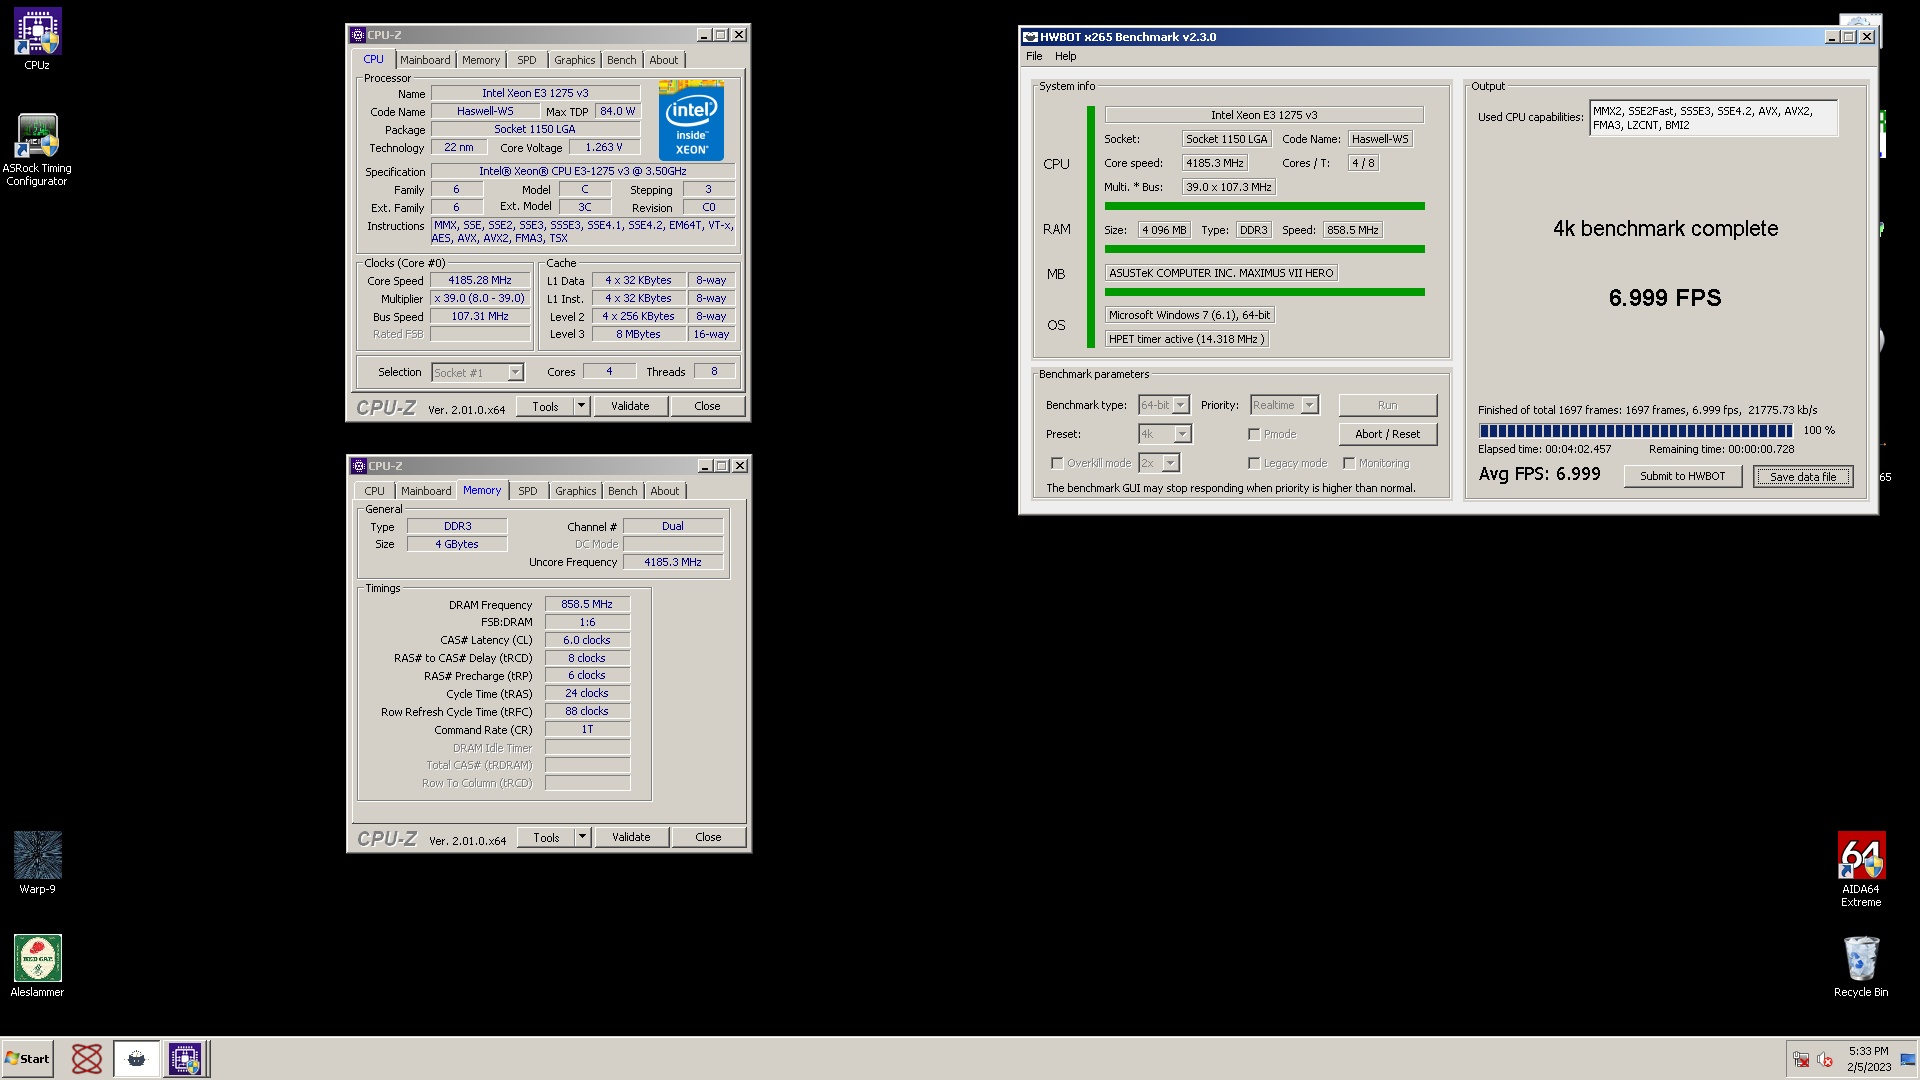Screen dimensions: 1920x1080
Task: Open the File menu in HWBOT x265
Action: [x=1034, y=57]
